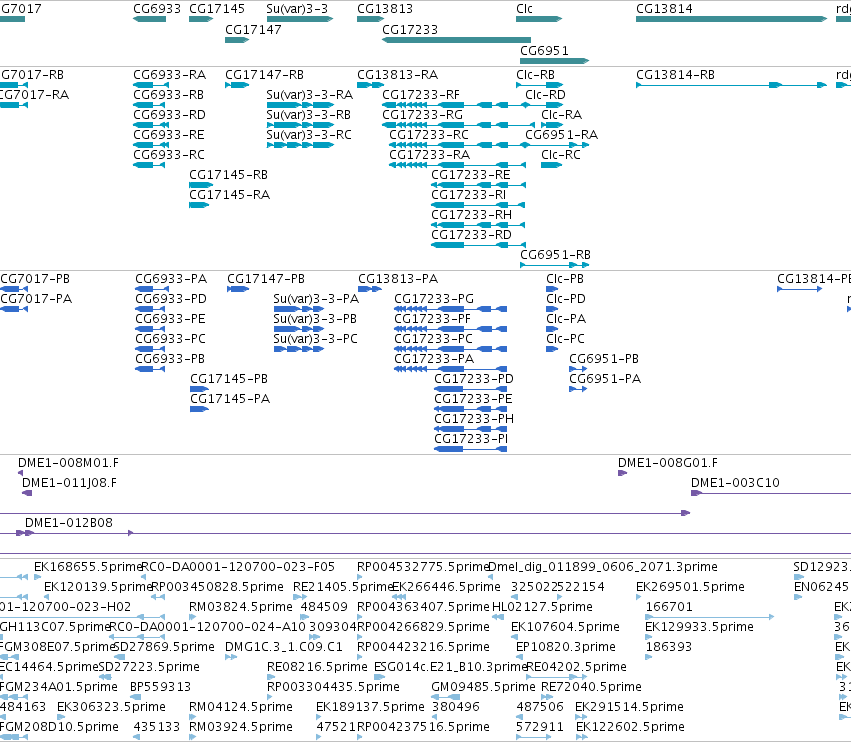Click transcript Su(var)3-3-RC
The width and height of the screenshot is (851, 742).
click(x=309, y=135)
